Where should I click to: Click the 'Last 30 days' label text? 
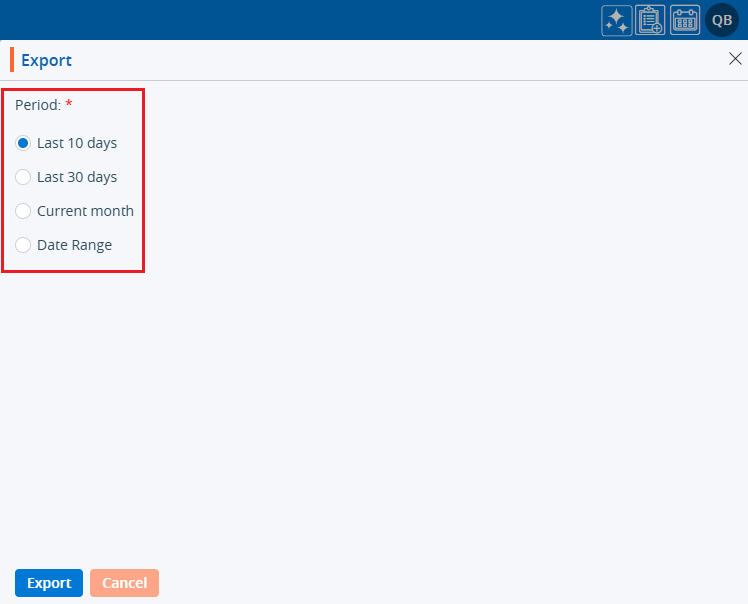pos(77,177)
